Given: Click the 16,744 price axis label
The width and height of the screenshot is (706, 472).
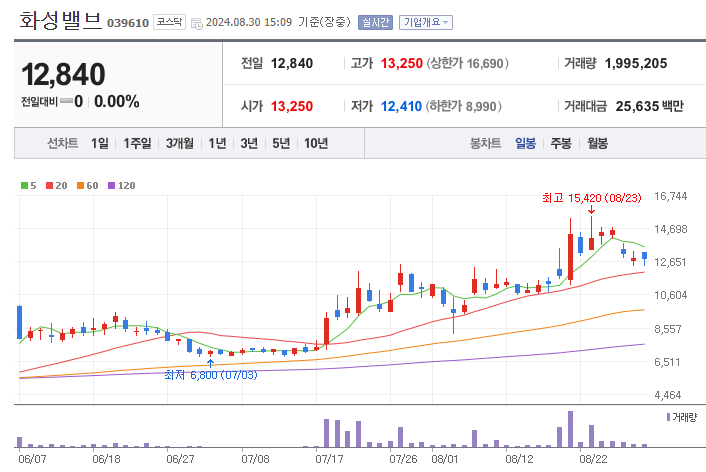Looking at the screenshot, I should [670, 196].
